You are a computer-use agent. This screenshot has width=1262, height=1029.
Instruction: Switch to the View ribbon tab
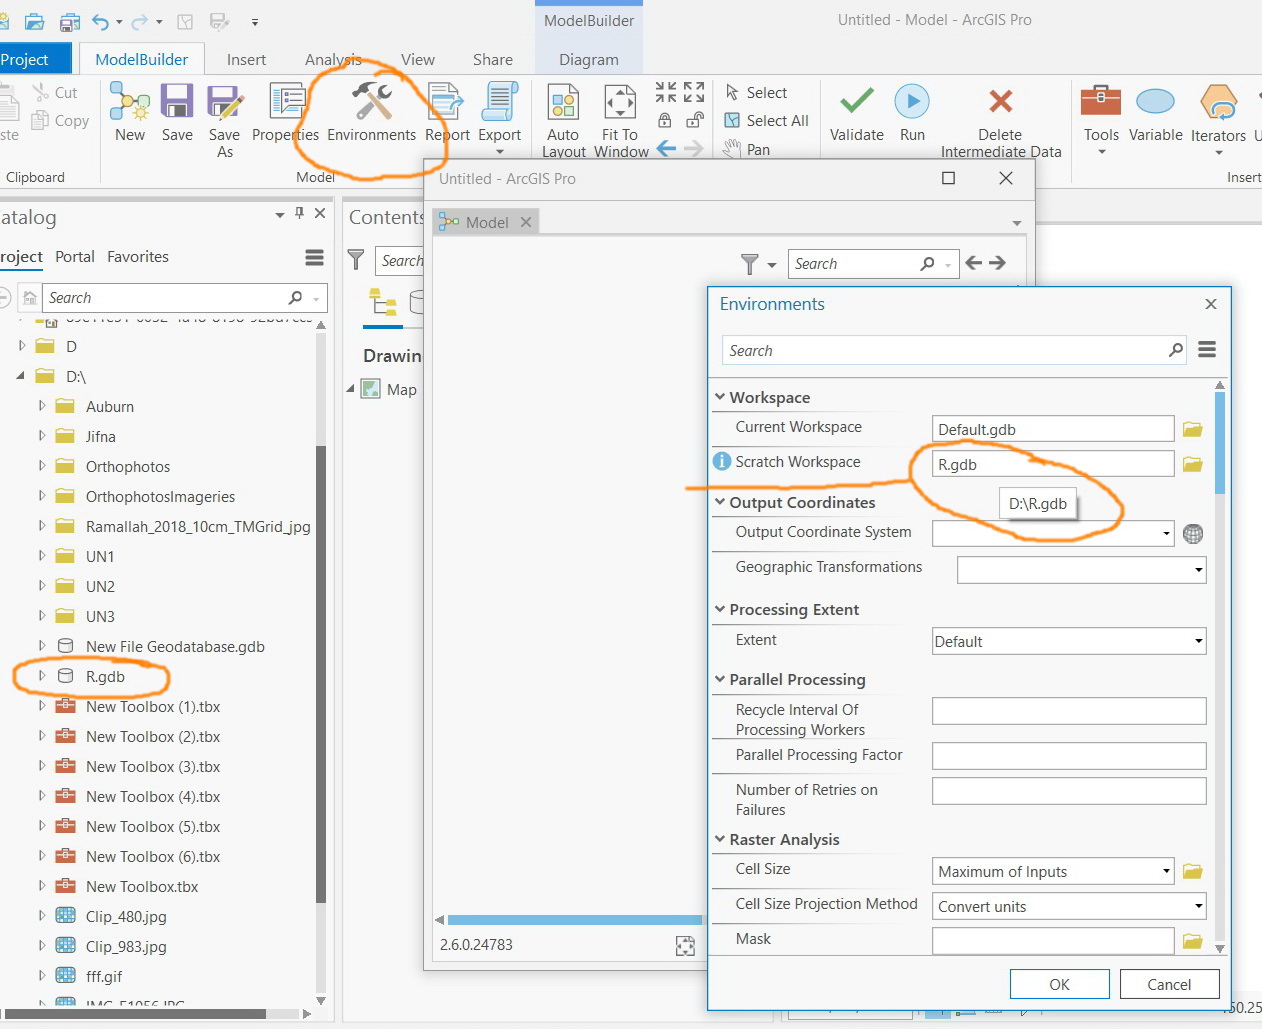click(418, 59)
